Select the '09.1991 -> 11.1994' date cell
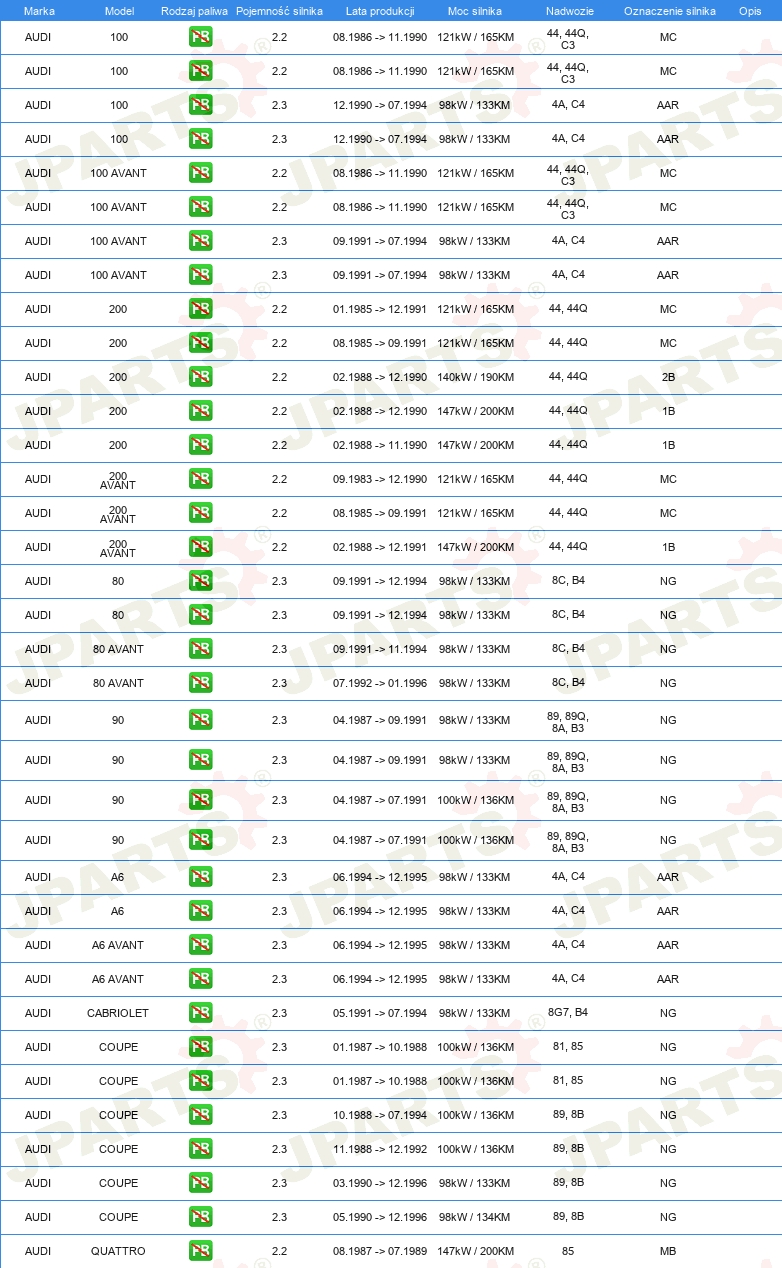The image size is (782, 1268). coord(380,649)
